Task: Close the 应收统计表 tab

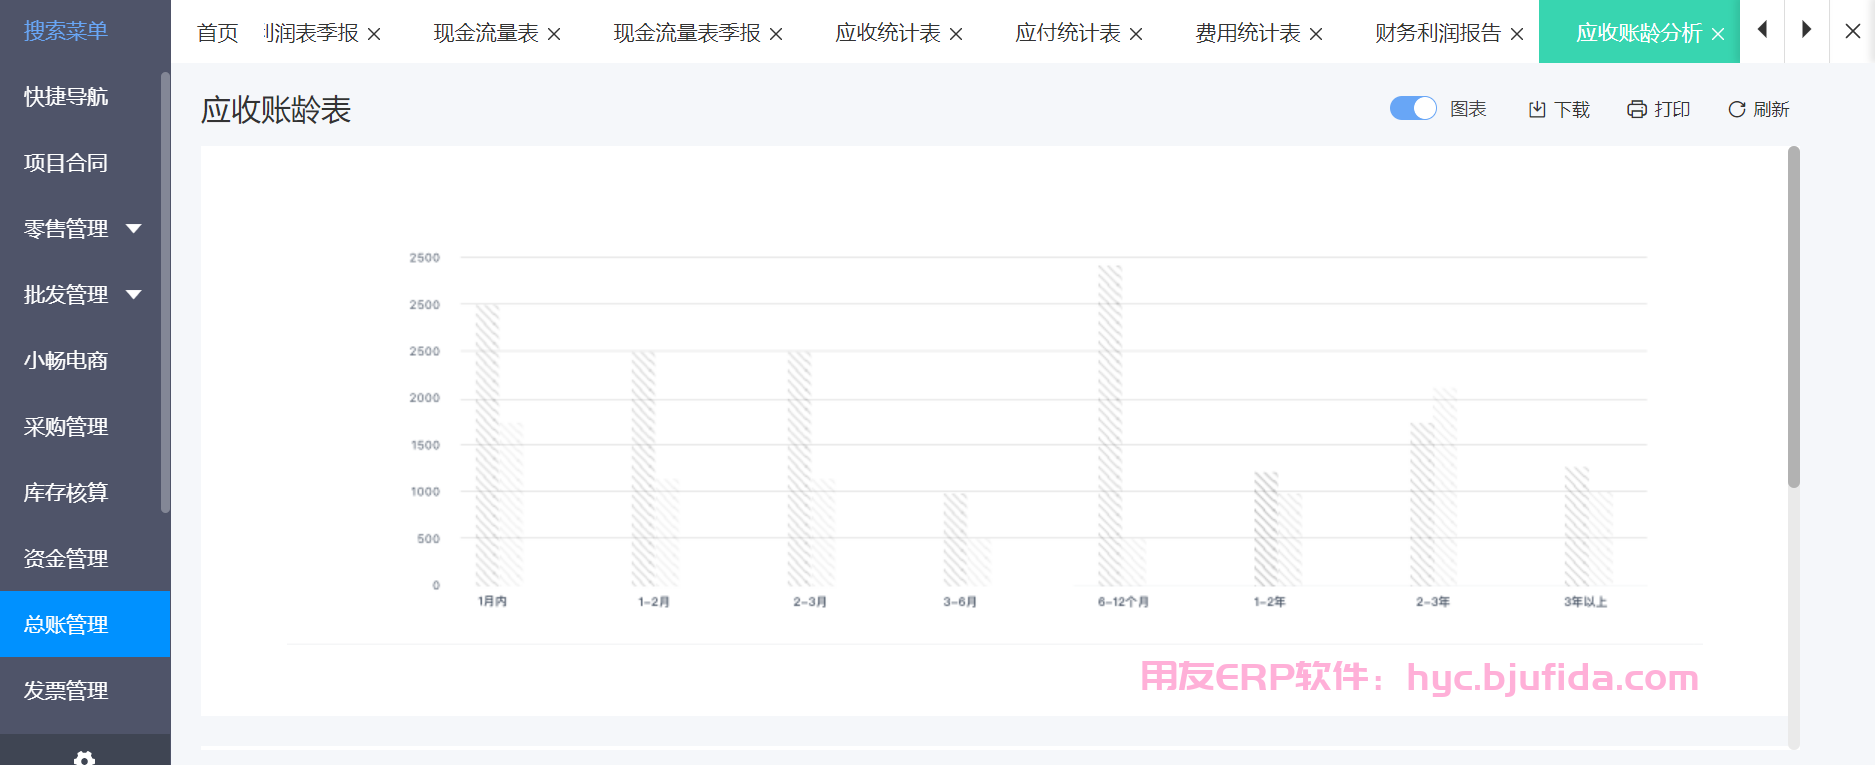Action: (956, 34)
